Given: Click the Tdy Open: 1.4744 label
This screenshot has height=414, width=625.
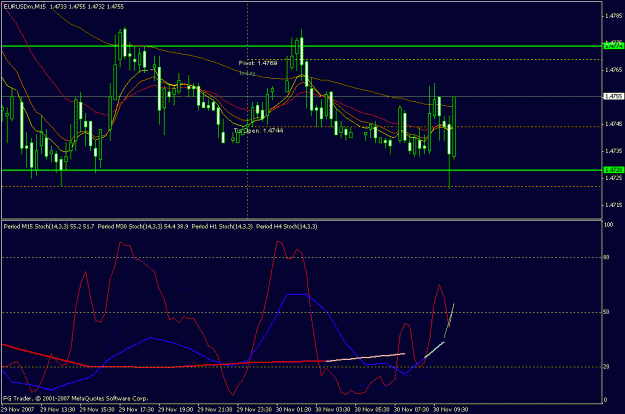Looking at the screenshot, I should coord(258,130).
